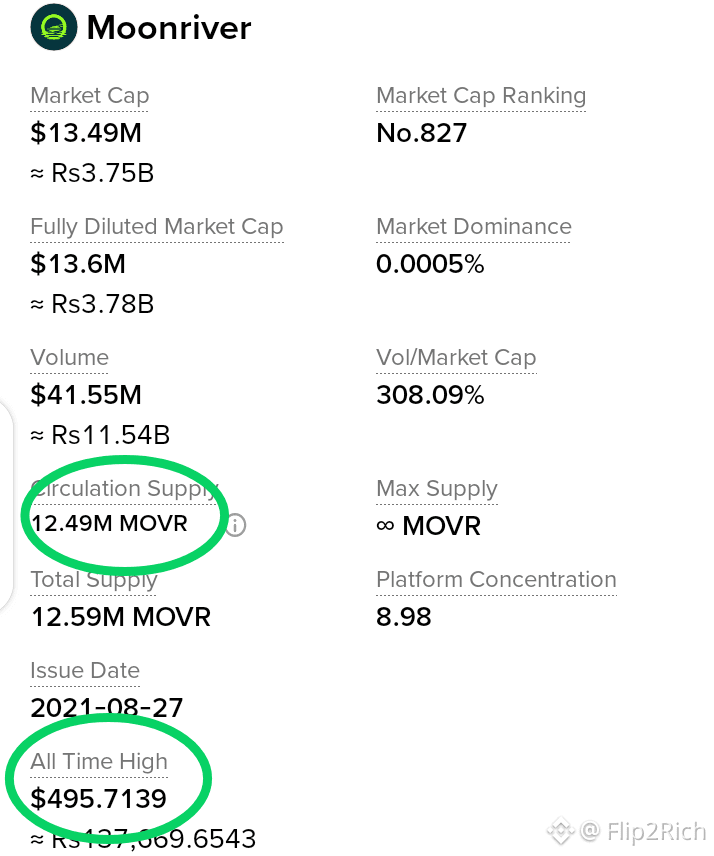The image size is (714, 856).
Task: Tap the Issue Date label
Action: [x=85, y=670]
